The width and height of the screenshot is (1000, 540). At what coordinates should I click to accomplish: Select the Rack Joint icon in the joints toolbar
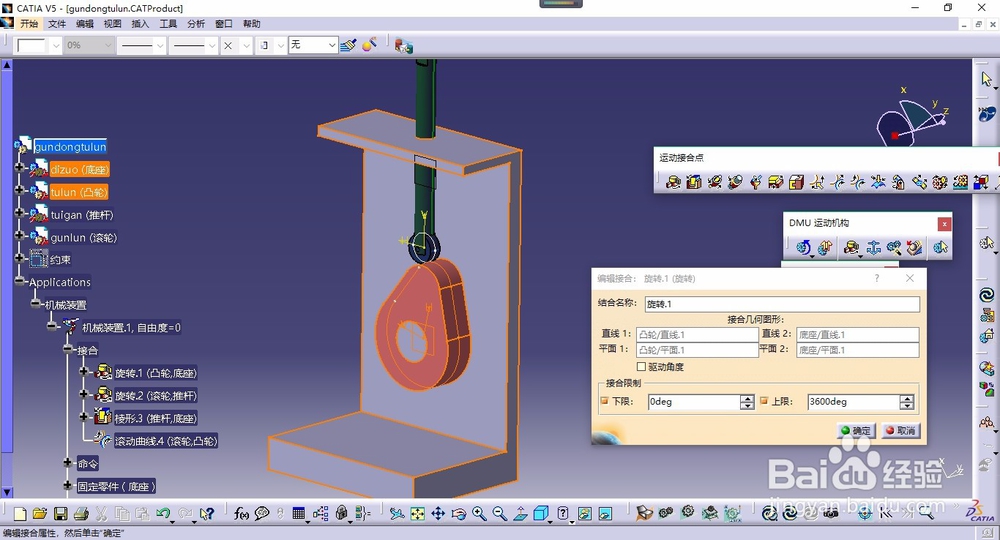pyautogui.click(x=960, y=183)
